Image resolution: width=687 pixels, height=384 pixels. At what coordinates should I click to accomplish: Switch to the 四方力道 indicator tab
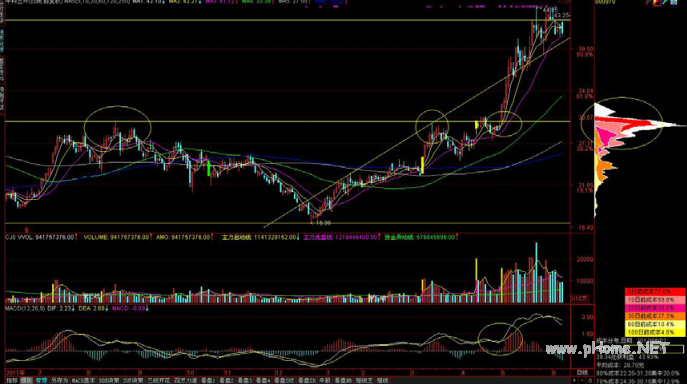(186, 380)
